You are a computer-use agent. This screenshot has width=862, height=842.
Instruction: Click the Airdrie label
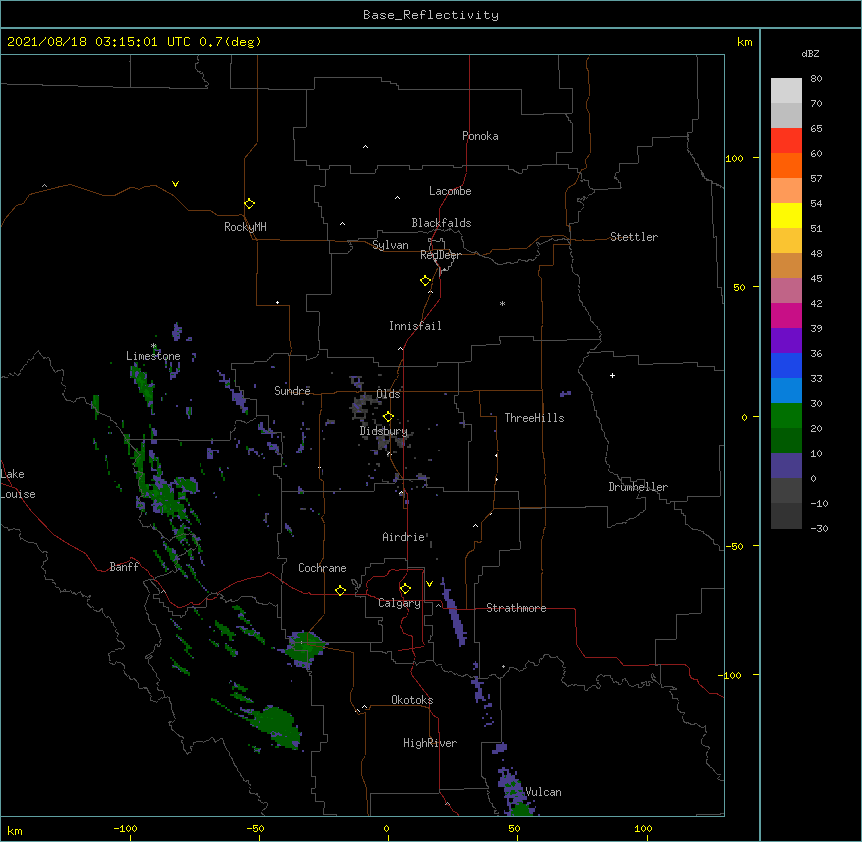pos(404,537)
